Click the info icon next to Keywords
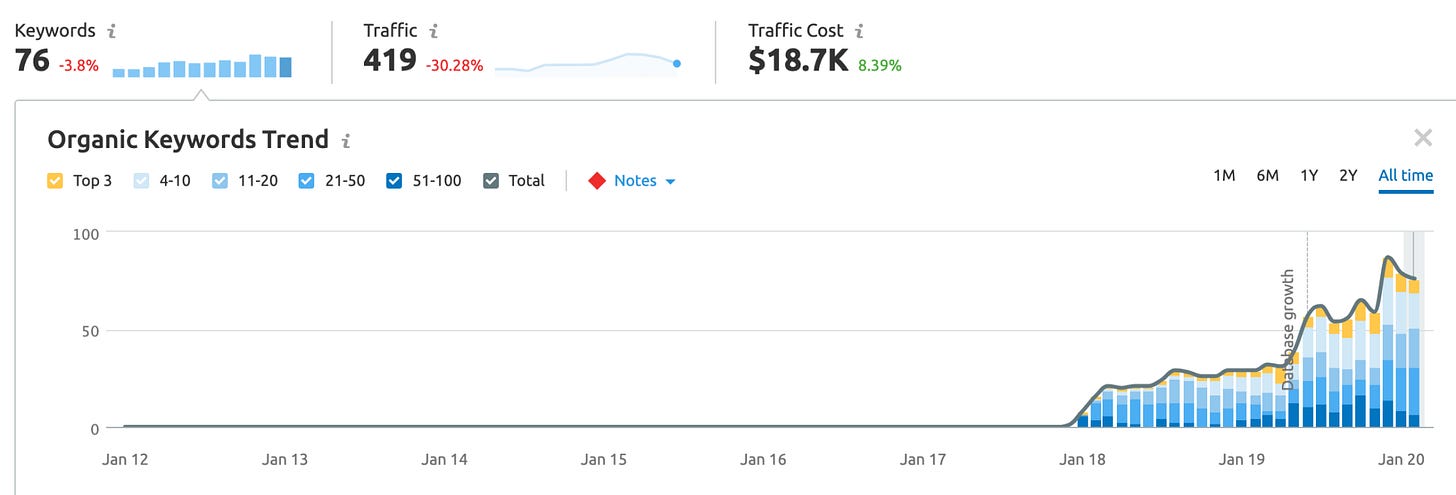1456x495 pixels. [112, 31]
